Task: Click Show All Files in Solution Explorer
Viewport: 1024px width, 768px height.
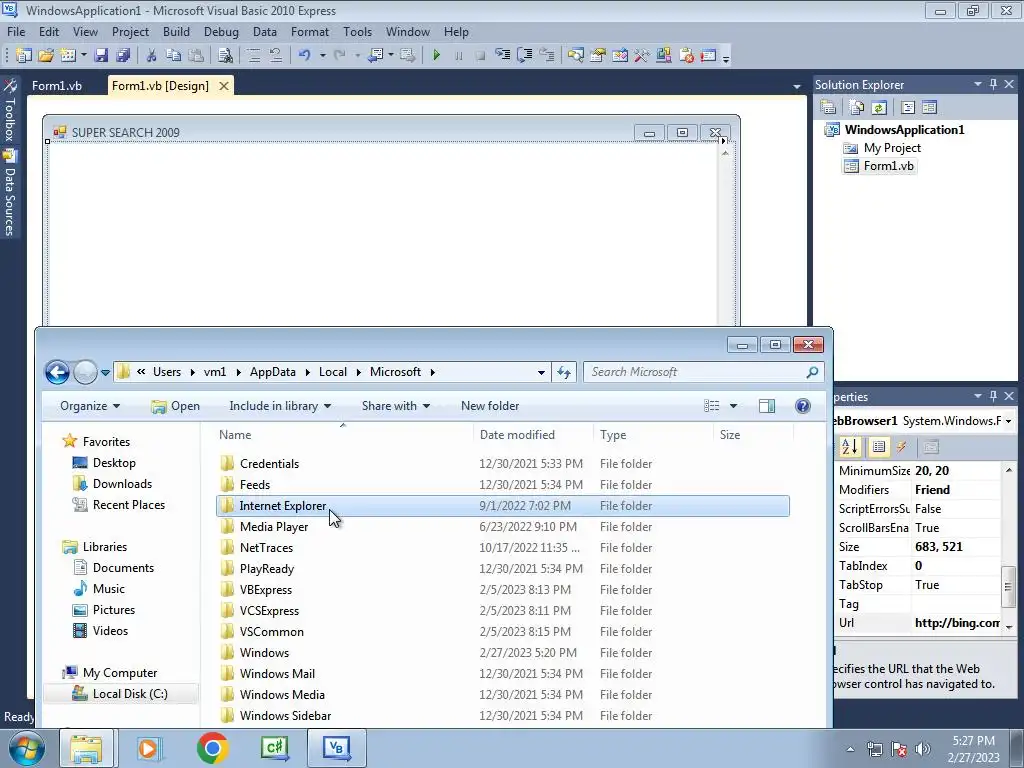Action: [857, 107]
